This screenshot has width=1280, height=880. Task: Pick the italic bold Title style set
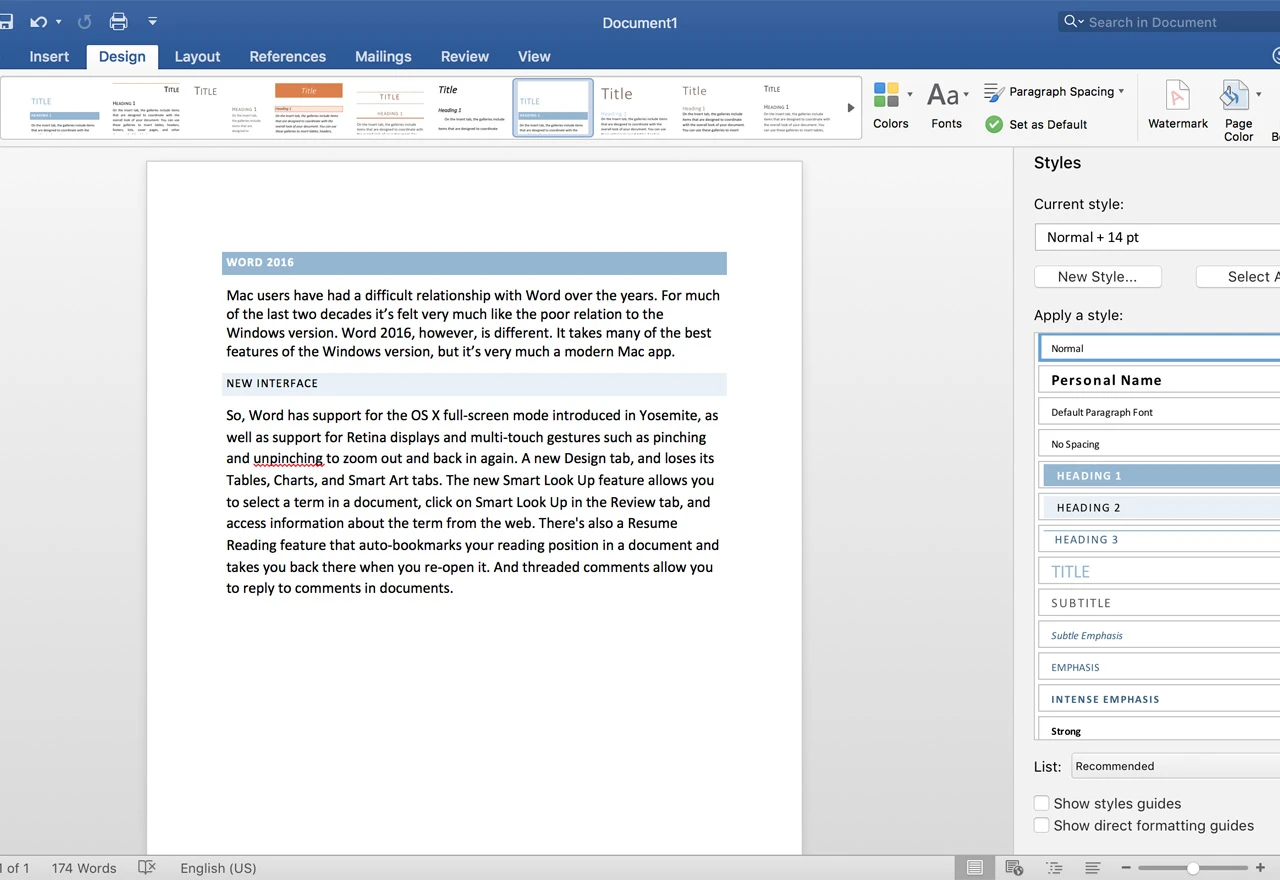470,108
